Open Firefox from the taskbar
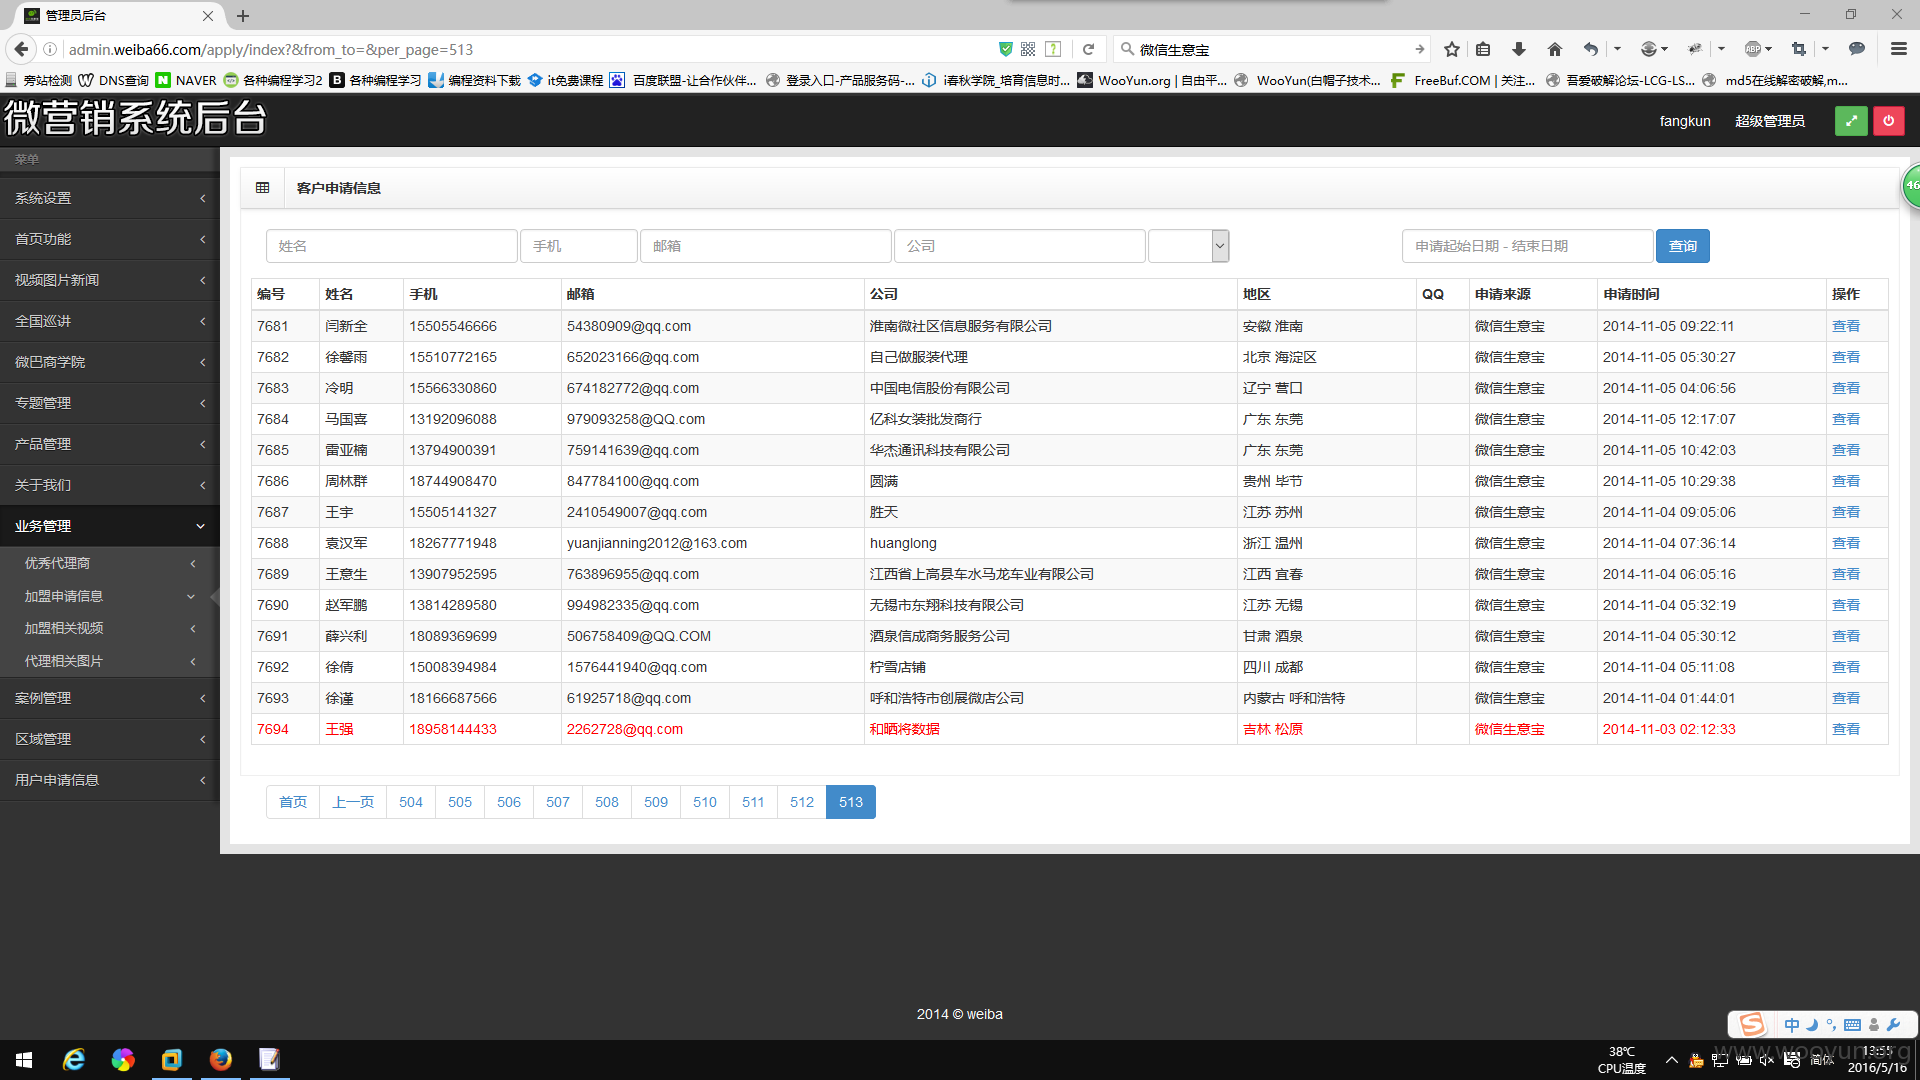Screen dimensions: 1920x1080 click(220, 1060)
